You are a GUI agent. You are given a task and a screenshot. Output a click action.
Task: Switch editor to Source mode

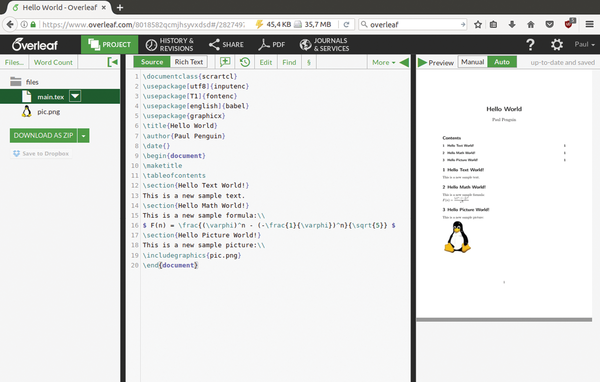click(x=152, y=62)
